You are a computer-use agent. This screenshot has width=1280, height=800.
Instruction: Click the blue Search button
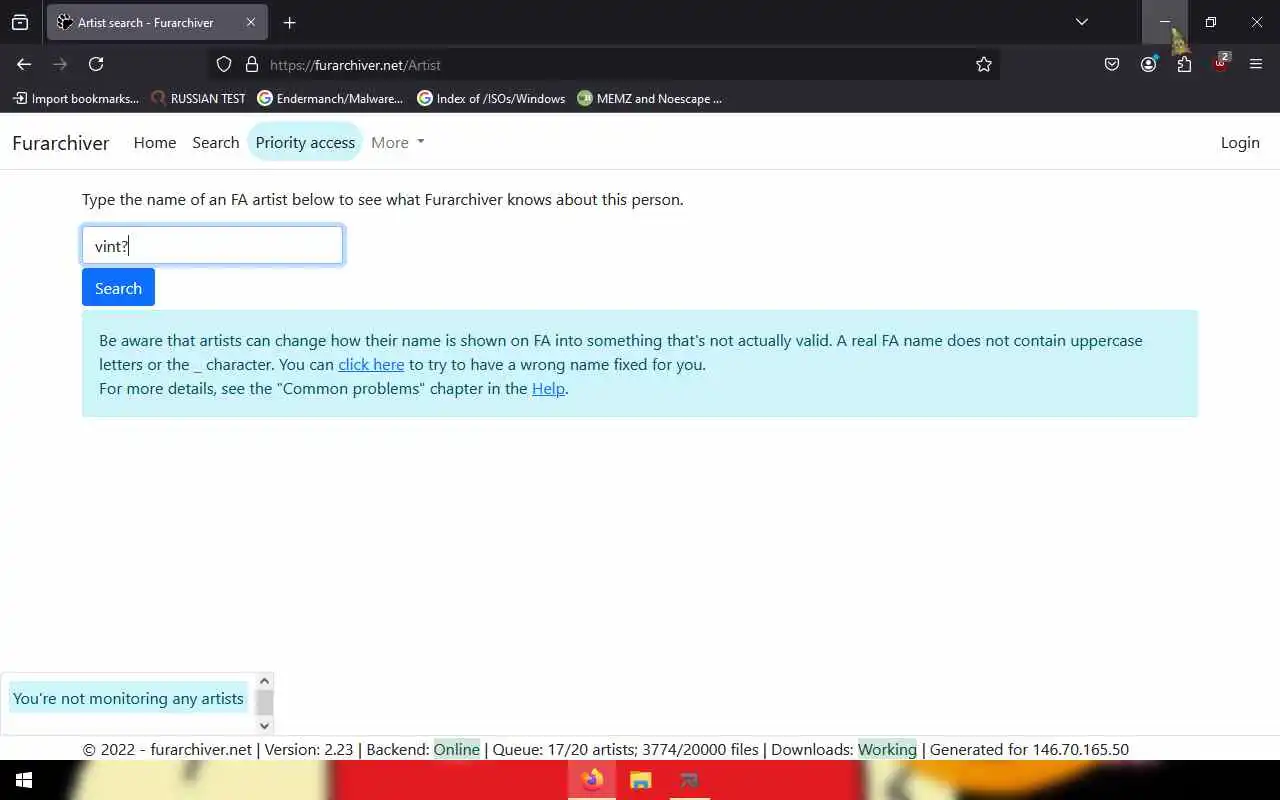pyautogui.click(x=118, y=287)
